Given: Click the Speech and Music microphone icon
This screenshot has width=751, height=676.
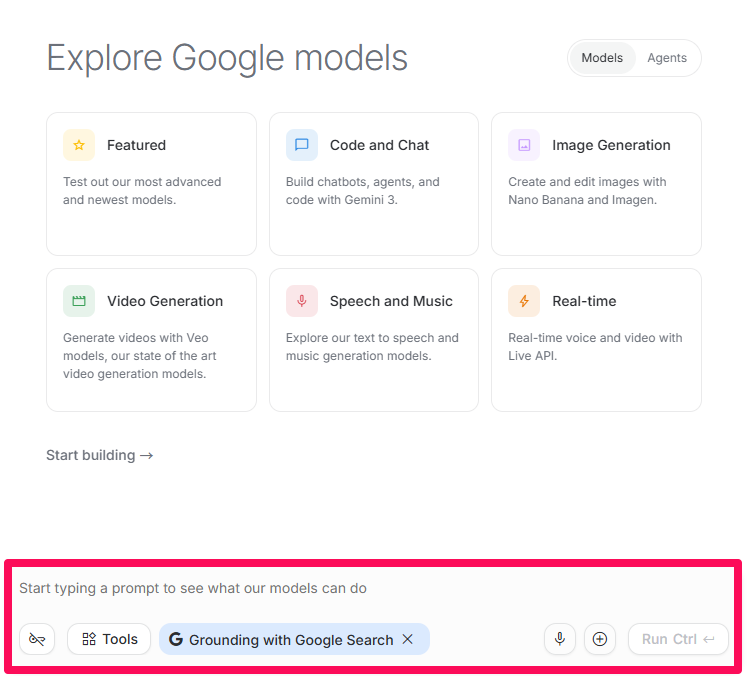Looking at the screenshot, I should (302, 301).
